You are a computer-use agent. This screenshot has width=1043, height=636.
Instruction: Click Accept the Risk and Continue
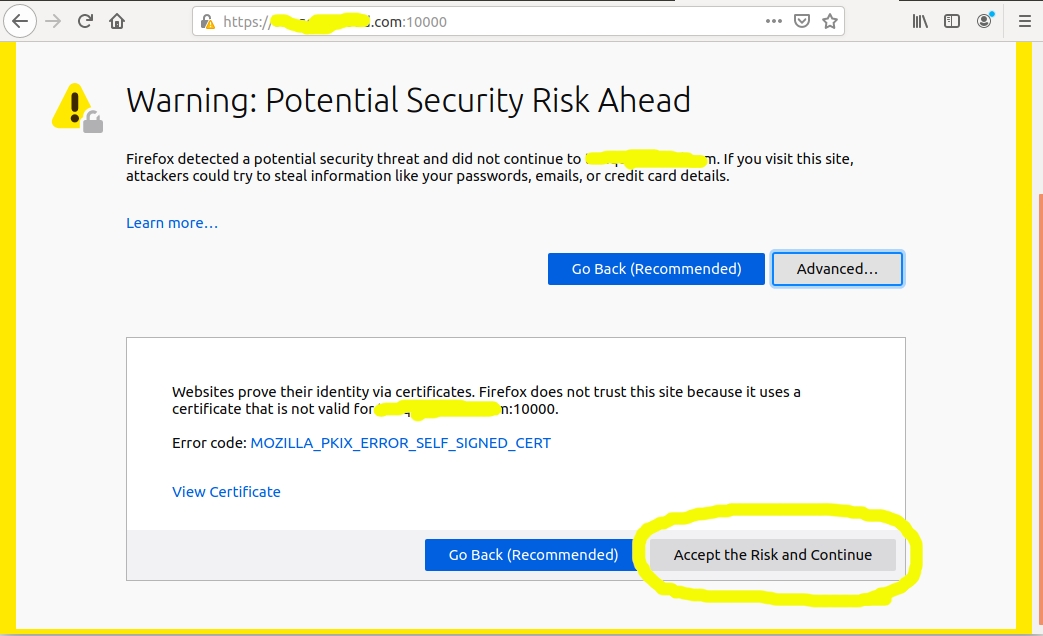772,555
